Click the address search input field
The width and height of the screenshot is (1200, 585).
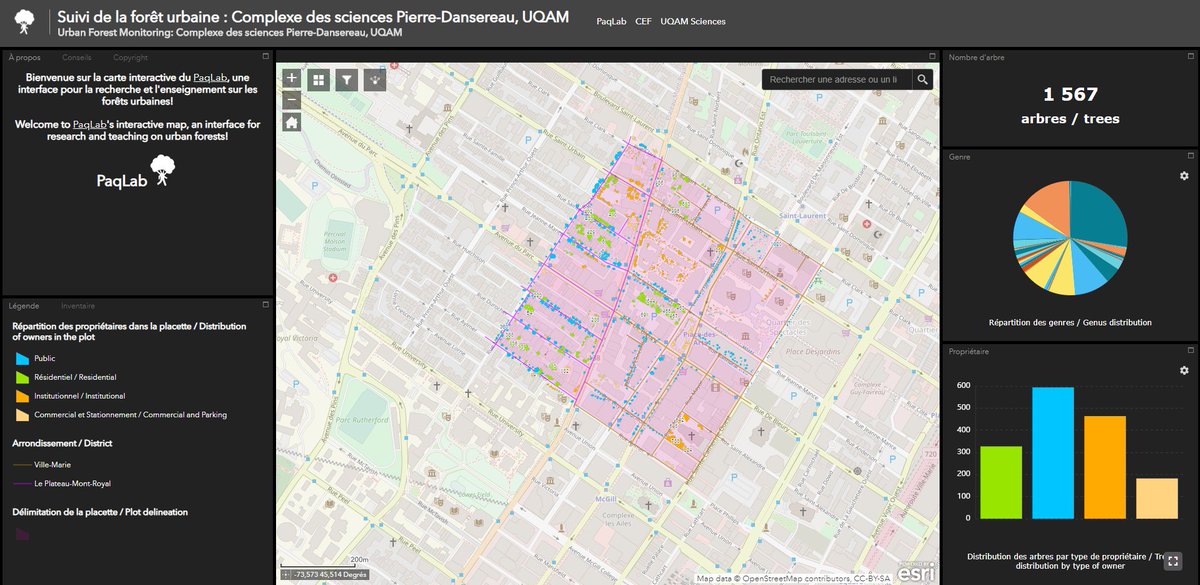[836, 79]
